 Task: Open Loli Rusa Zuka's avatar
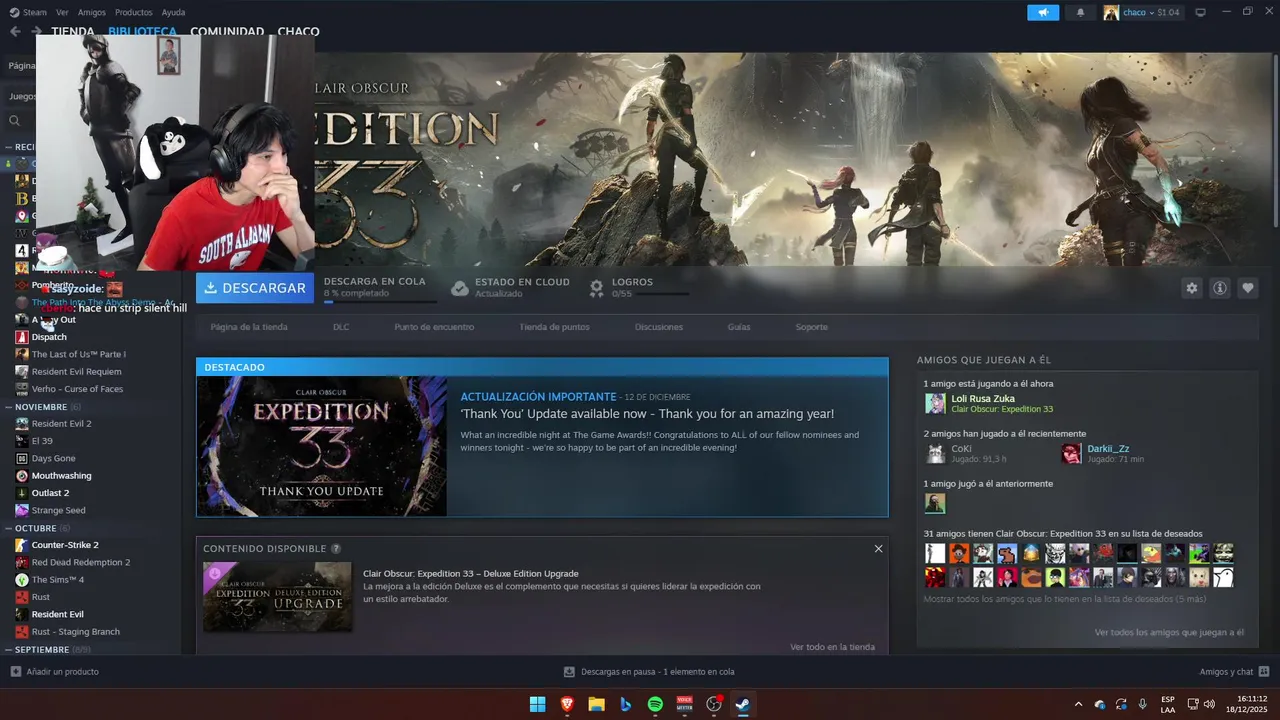point(935,403)
